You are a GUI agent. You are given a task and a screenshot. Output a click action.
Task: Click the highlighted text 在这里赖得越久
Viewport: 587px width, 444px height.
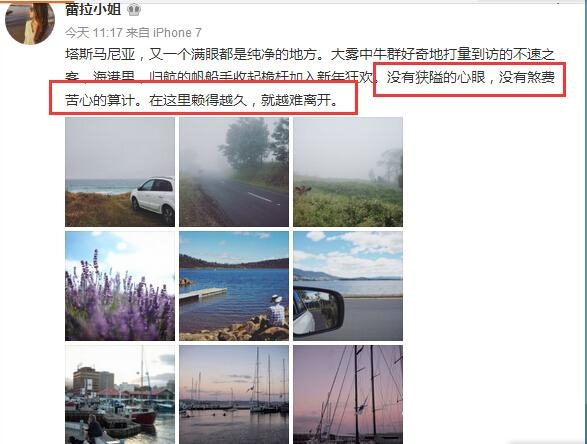pos(198,100)
